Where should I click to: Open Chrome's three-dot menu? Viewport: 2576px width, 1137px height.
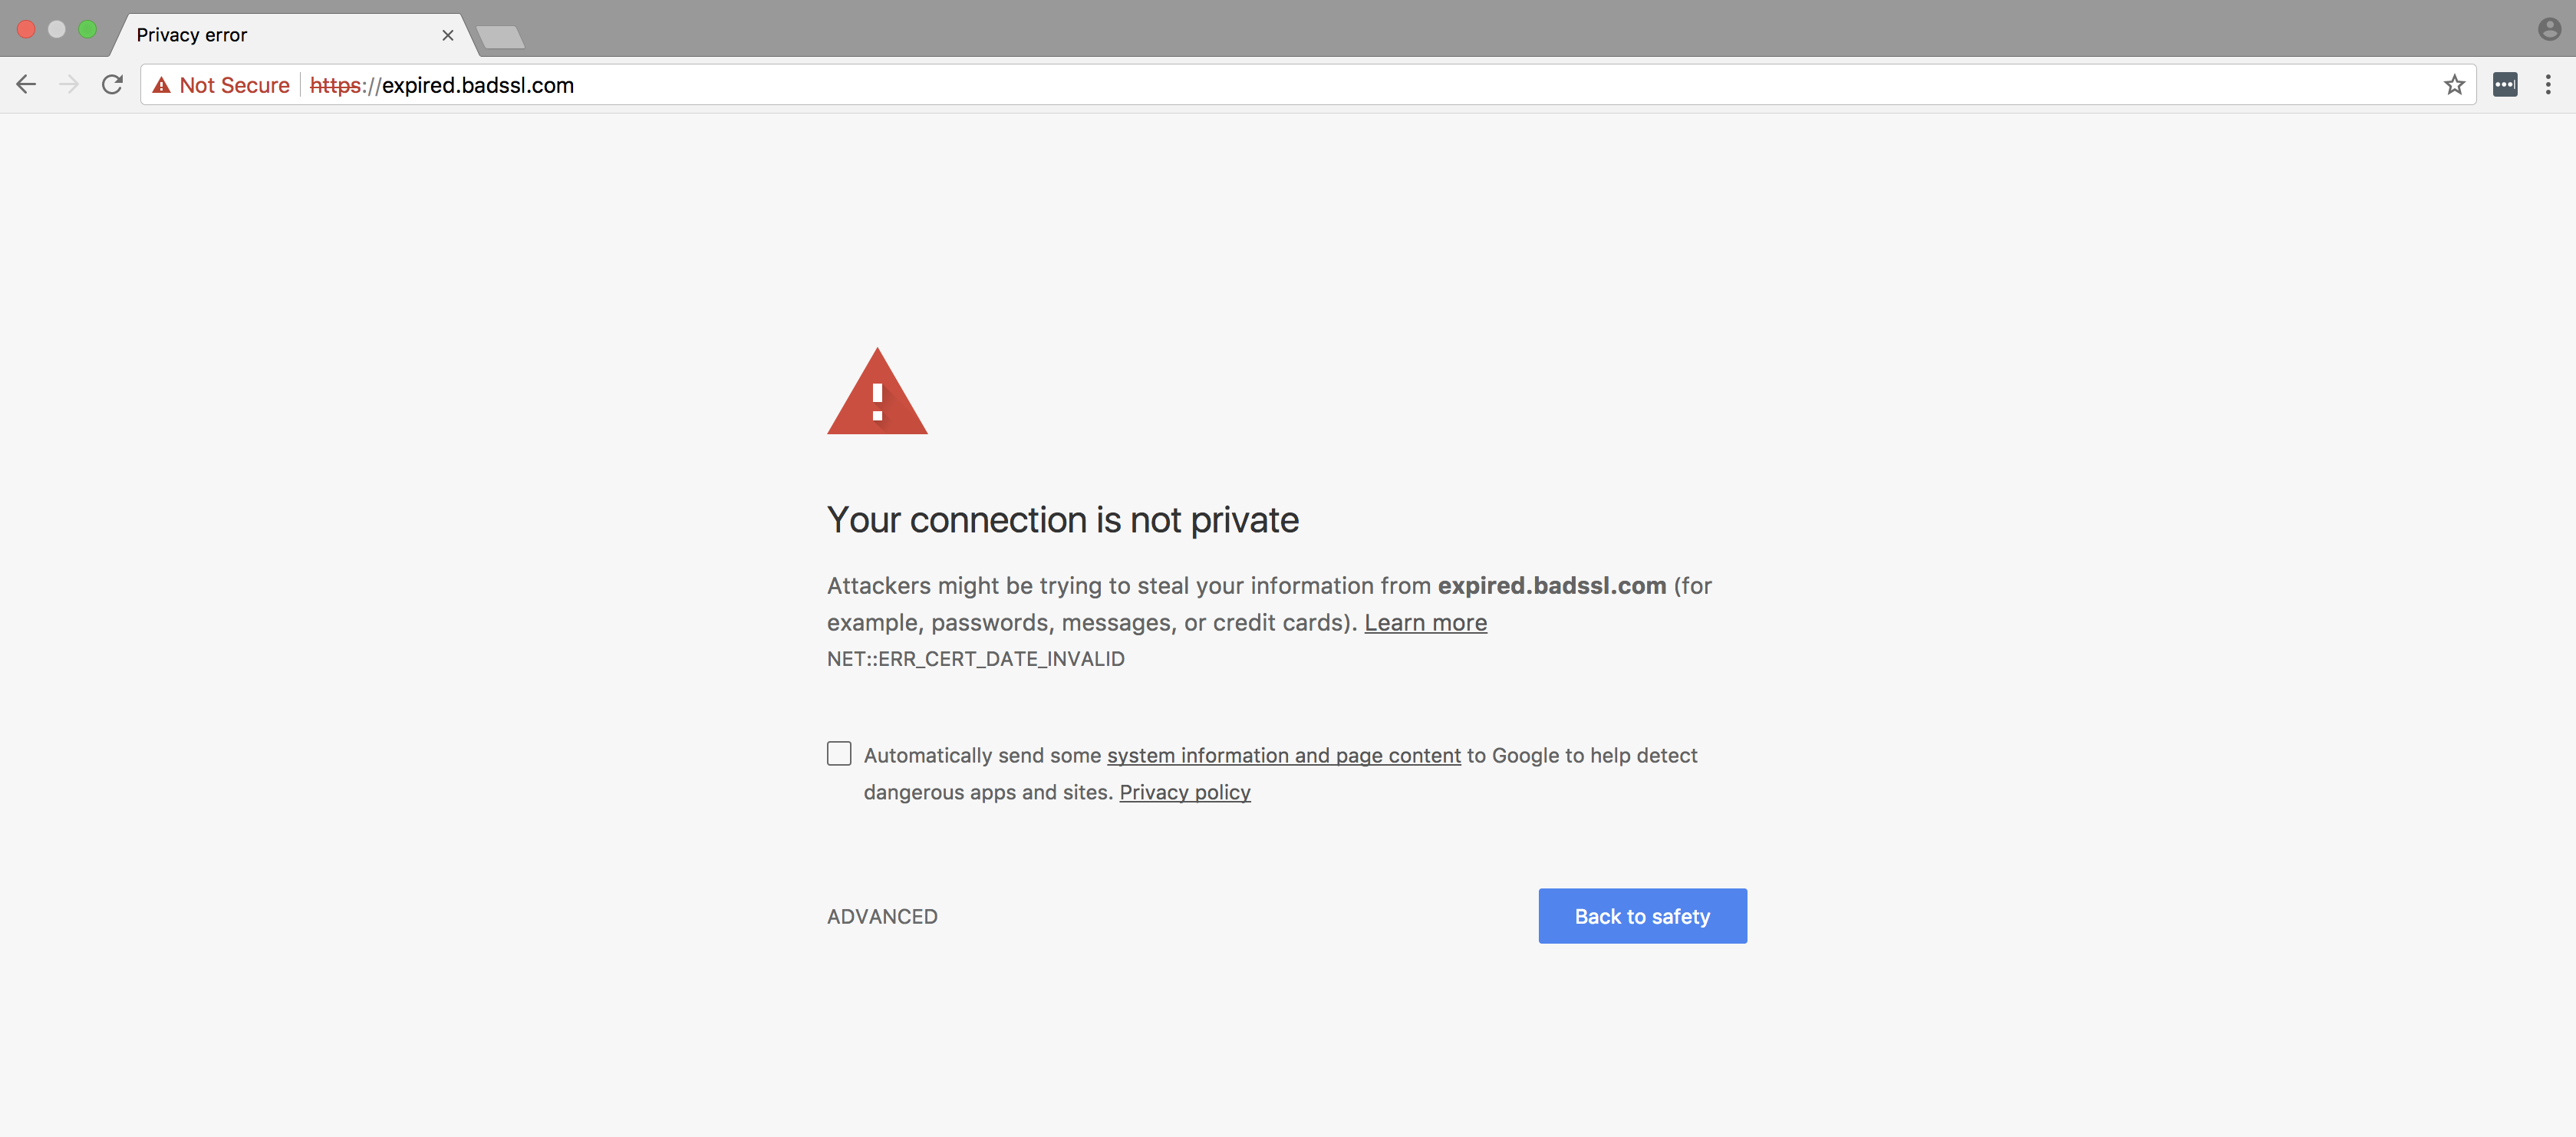pyautogui.click(x=2549, y=85)
